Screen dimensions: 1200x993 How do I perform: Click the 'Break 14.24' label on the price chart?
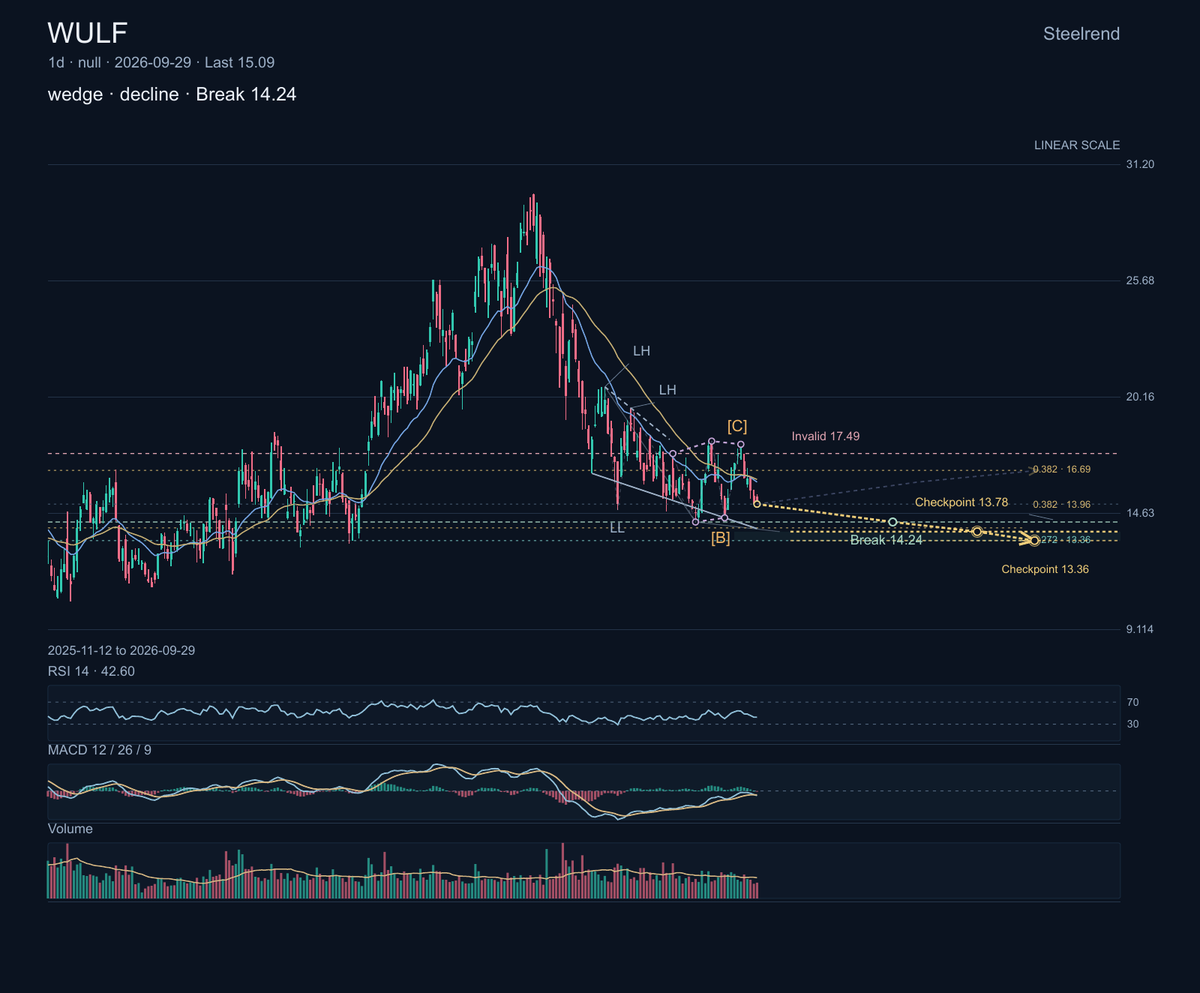886,540
